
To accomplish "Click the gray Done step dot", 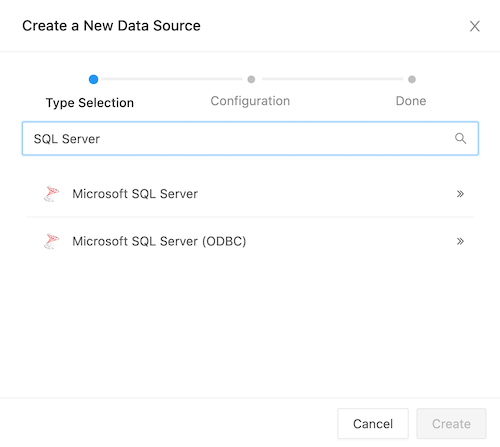I will coord(412,79).
